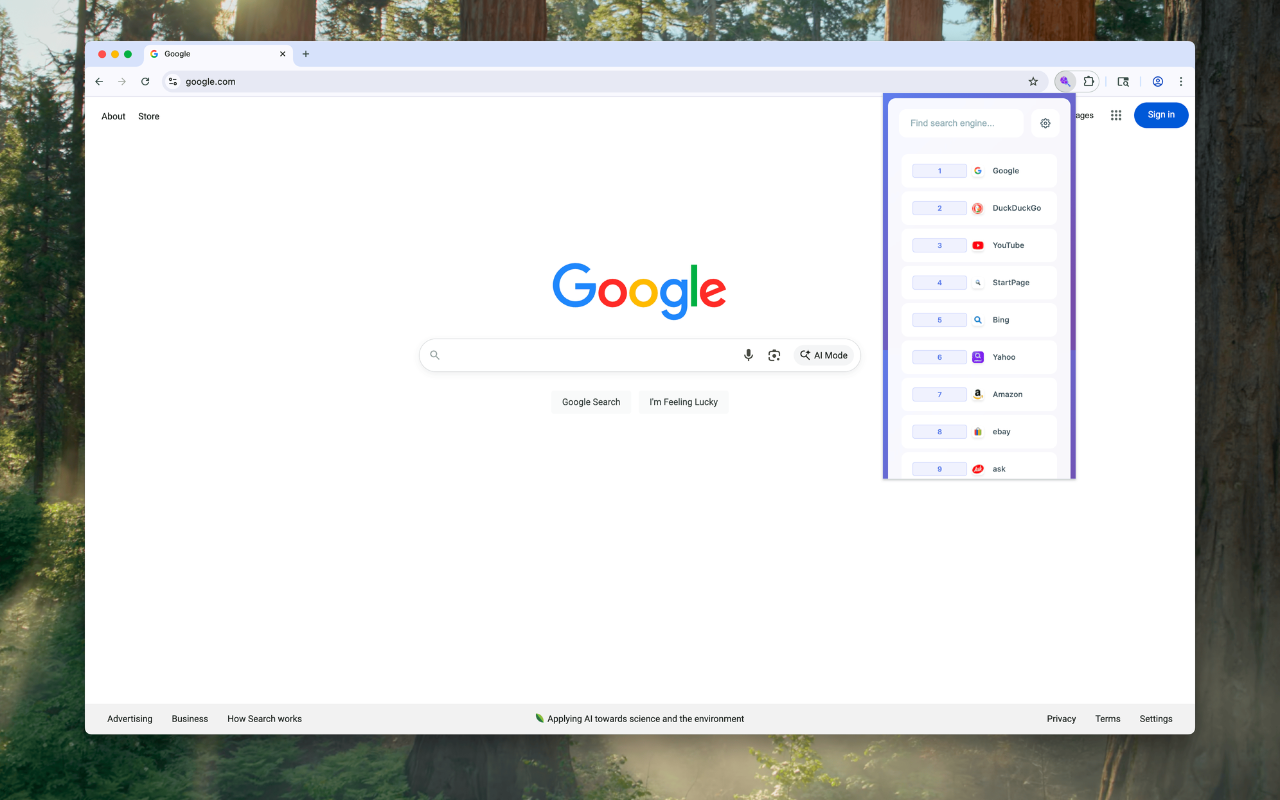Click the StartPage label text

[1011, 283]
